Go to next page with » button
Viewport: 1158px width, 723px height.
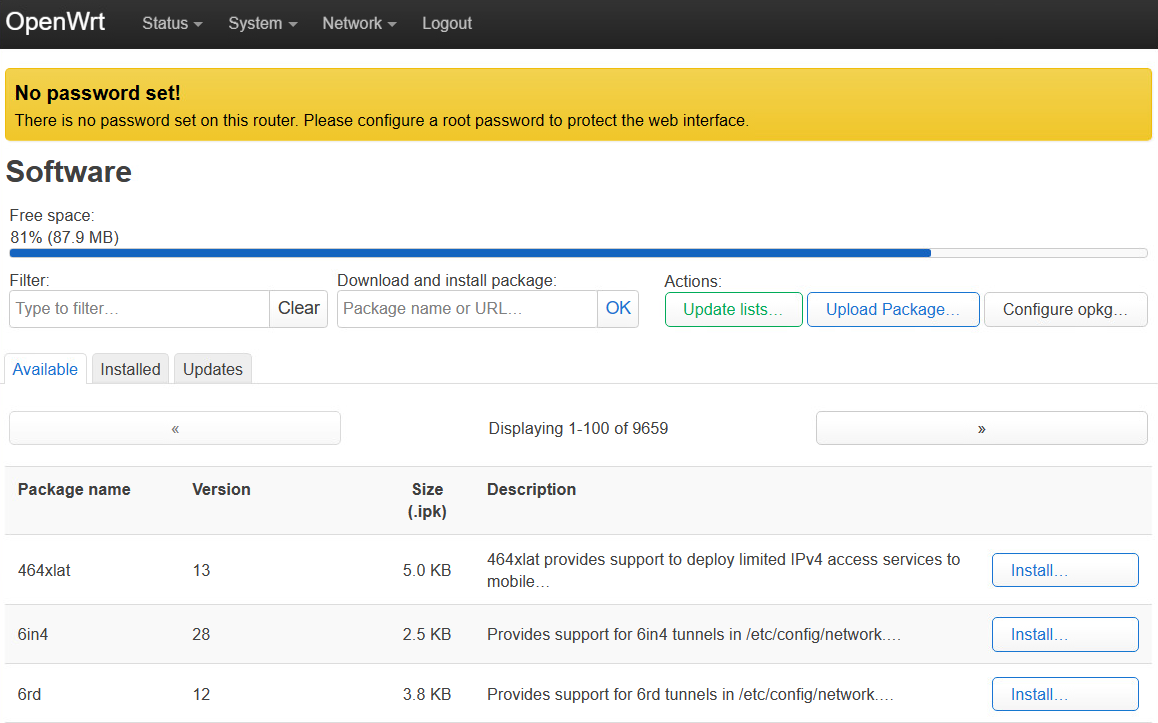coord(981,428)
